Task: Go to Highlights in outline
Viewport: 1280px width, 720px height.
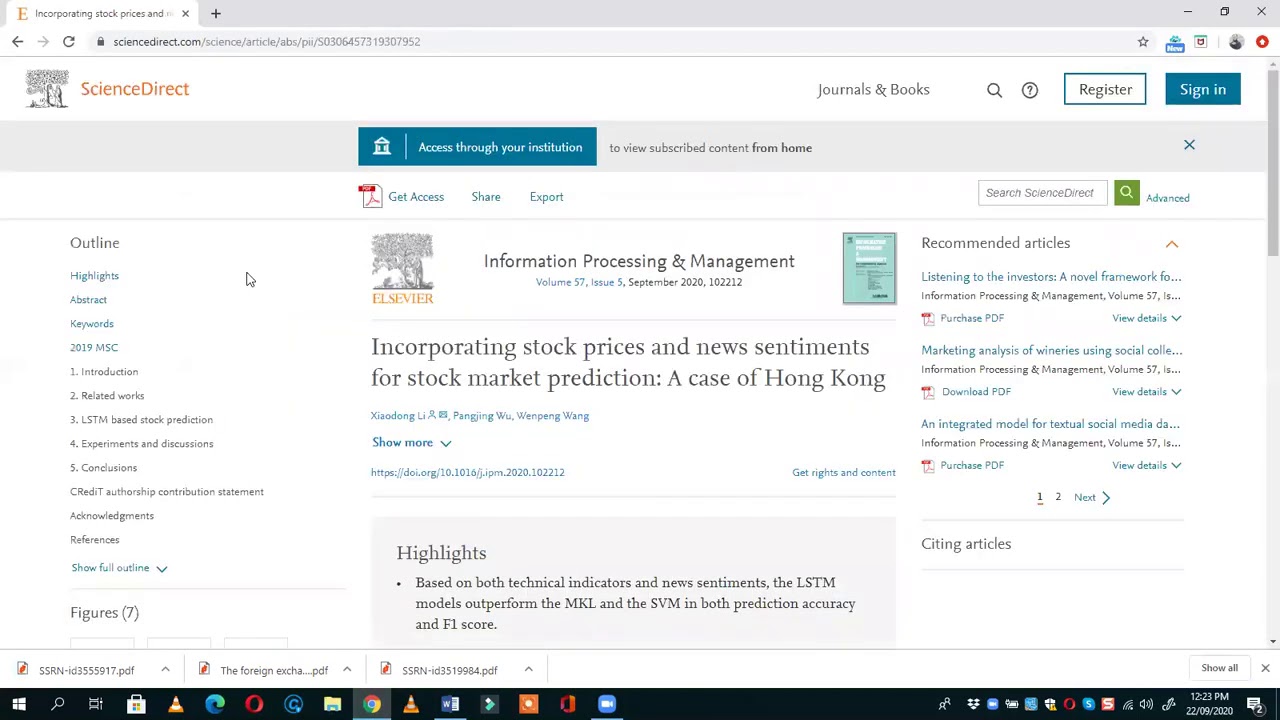Action: [x=94, y=276]
